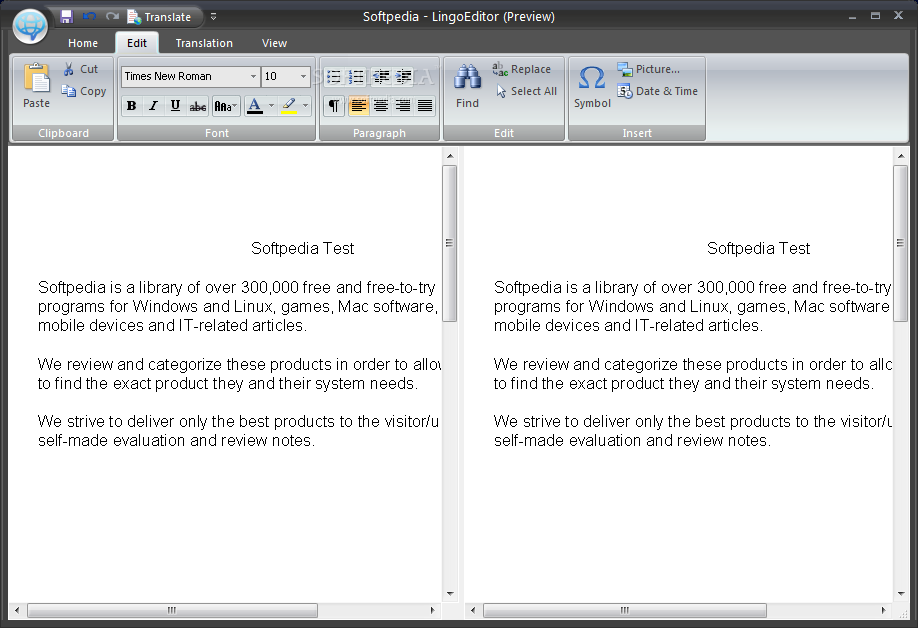The width and height of the screenshot is (918, 628).
Task: Select Center paragraph alignment
Action: pyautogui.click(x=381, y=106)
